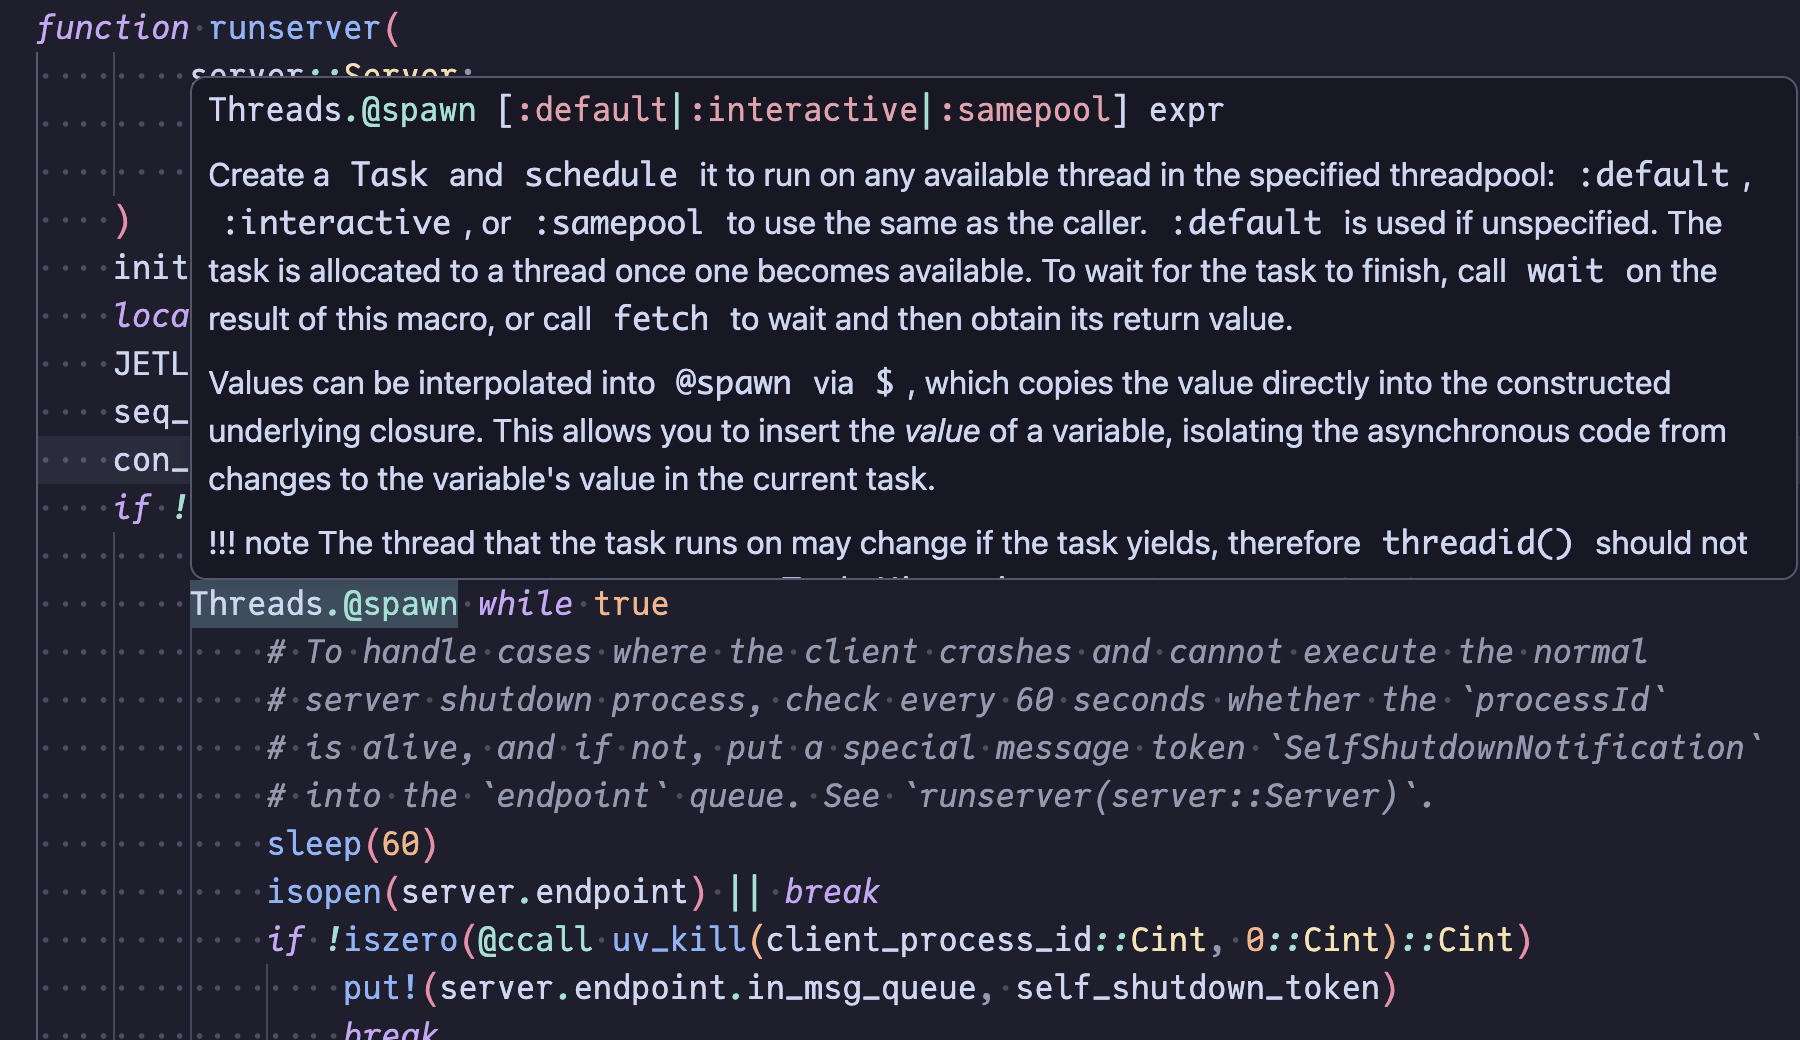Click the if keyword before !iszero

point(285,940)
